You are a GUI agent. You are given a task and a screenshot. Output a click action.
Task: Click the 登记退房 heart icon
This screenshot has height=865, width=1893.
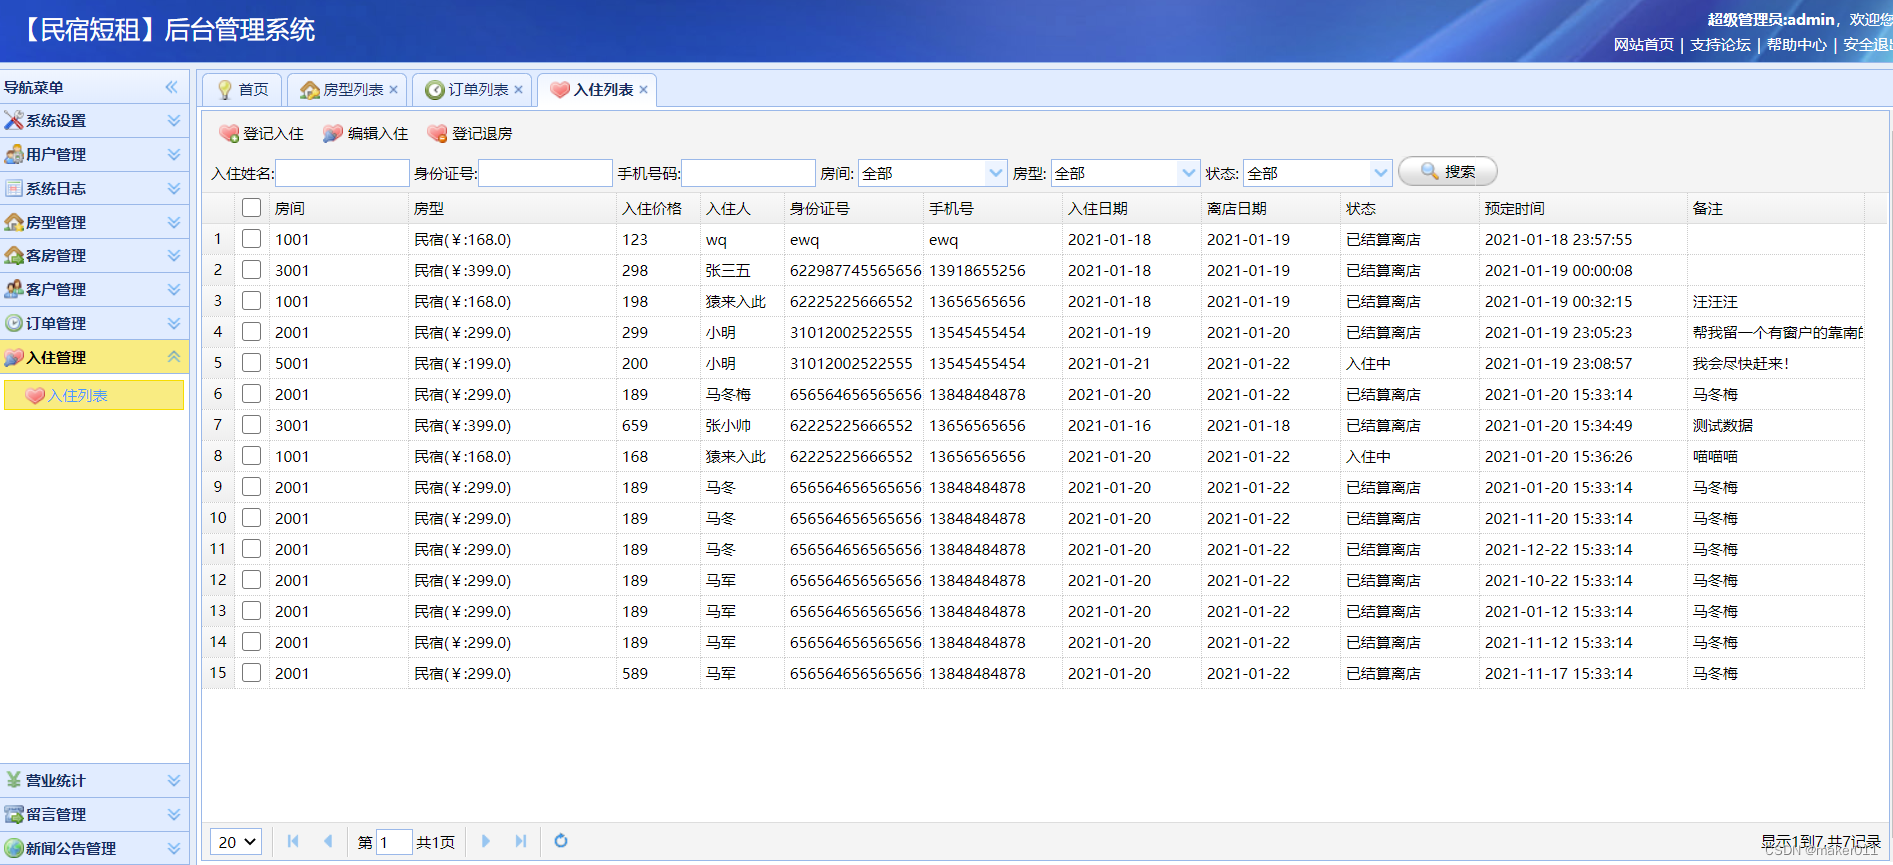(x=437, y=133)
